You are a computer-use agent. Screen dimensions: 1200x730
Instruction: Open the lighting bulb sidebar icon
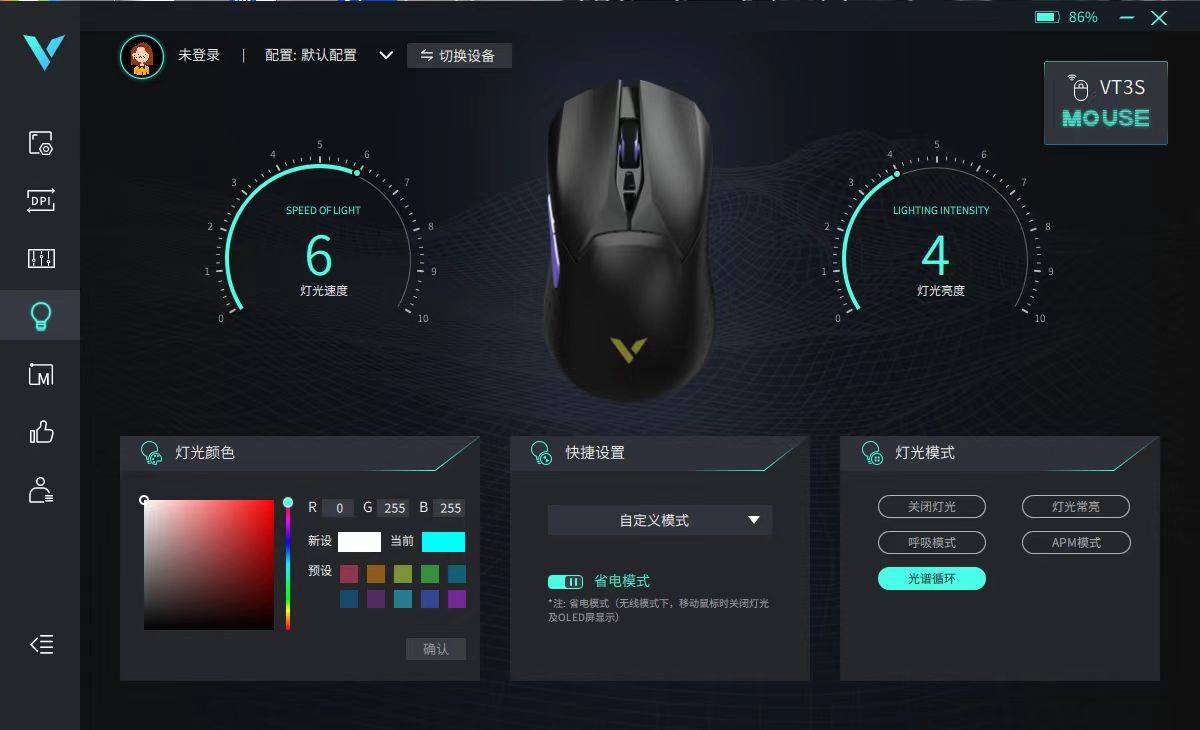click(41, 317)
